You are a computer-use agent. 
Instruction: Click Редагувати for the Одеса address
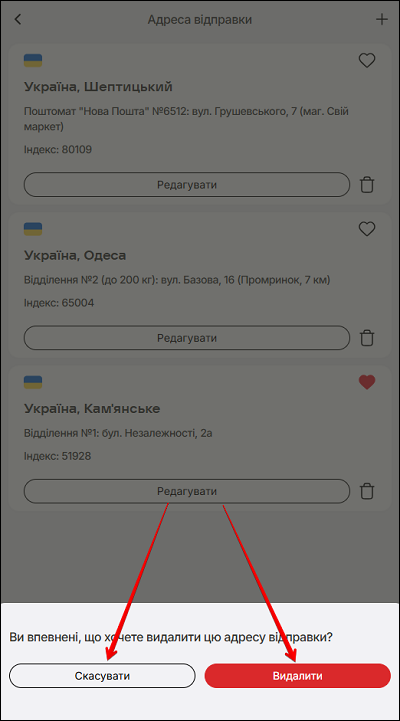point(187,338)
